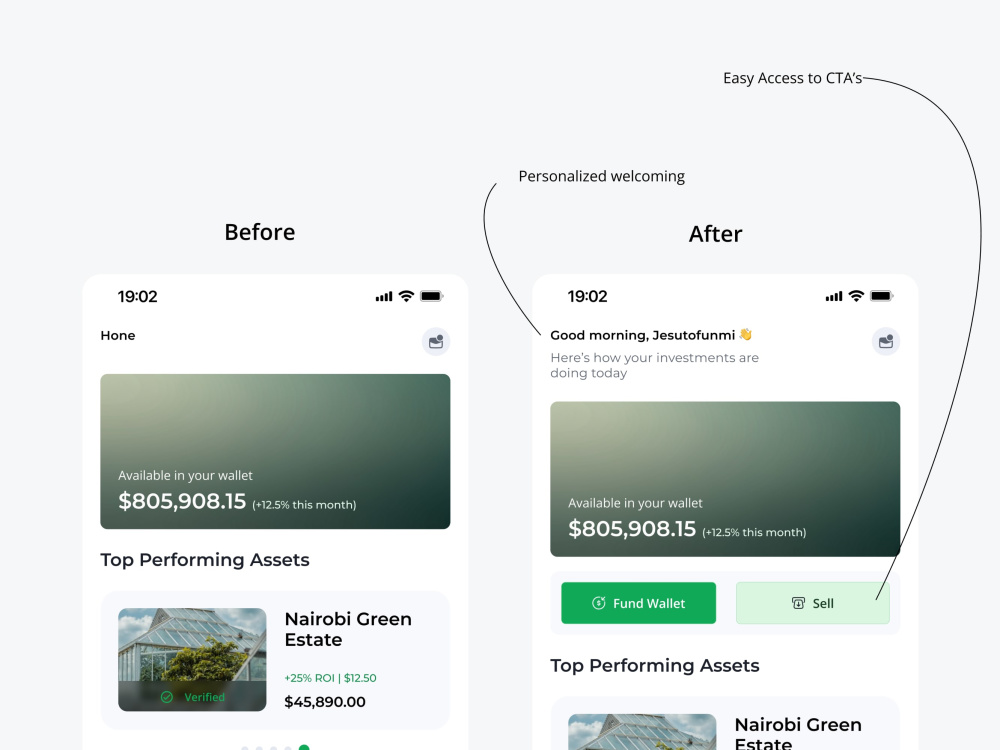Click the wallet balance card in After screen

click(725, 479)
